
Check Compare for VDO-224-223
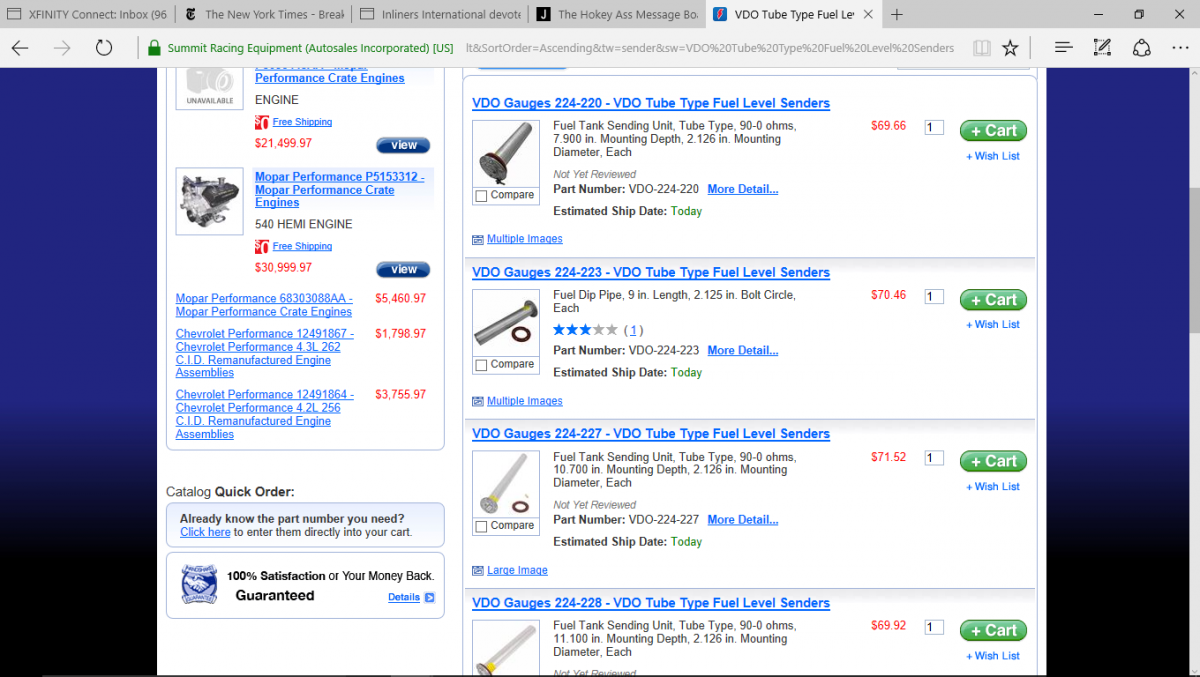pos(482,365)
